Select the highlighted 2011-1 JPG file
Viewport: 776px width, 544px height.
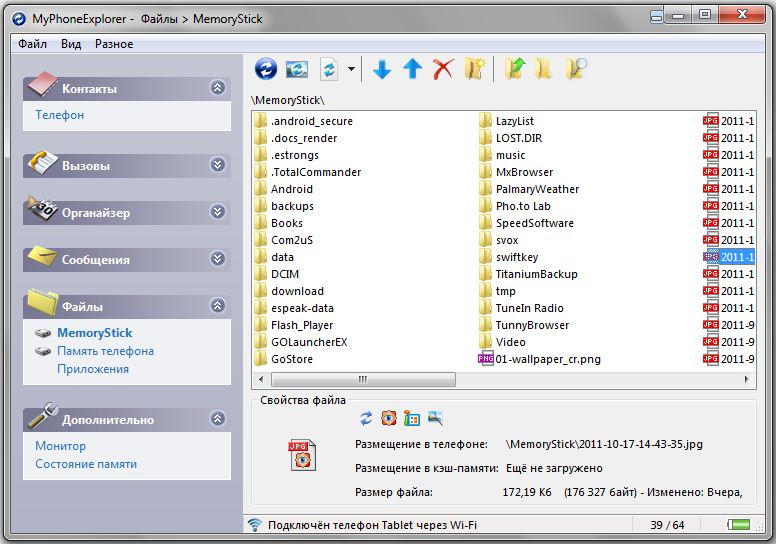pos(728,257)
